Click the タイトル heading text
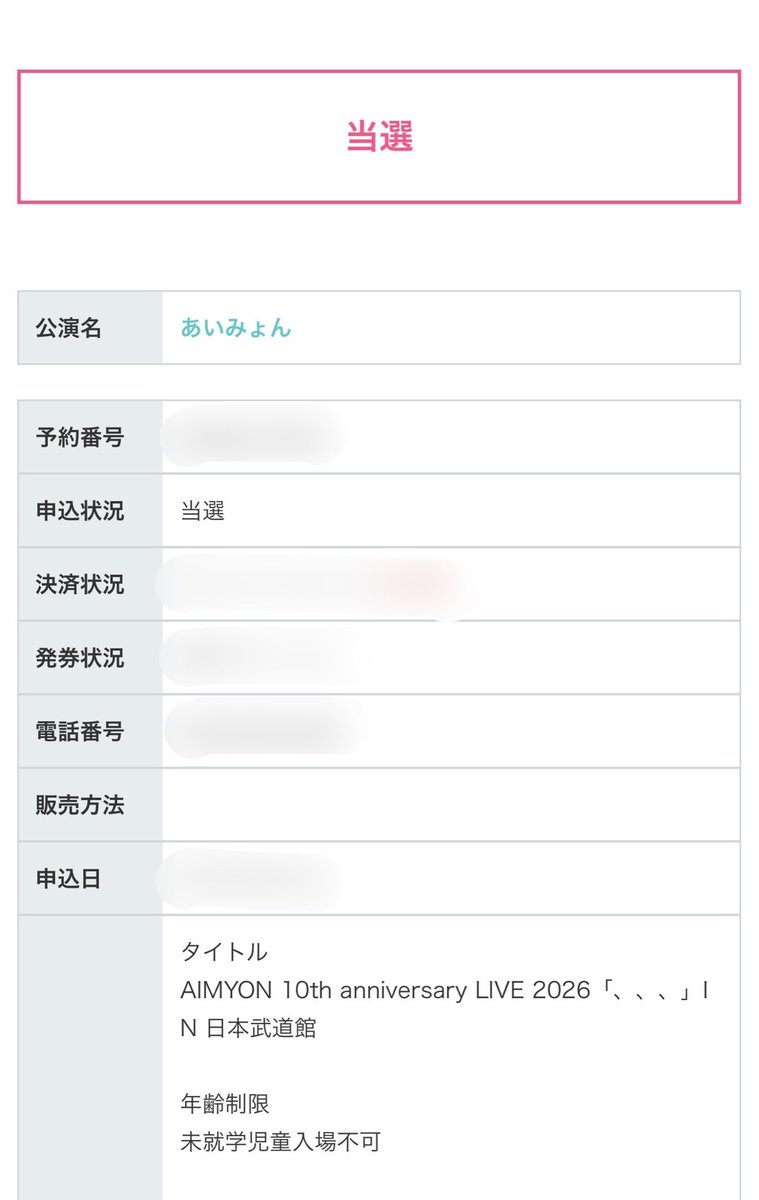This screenshot has height=1200, width=759. pos(224,951)
